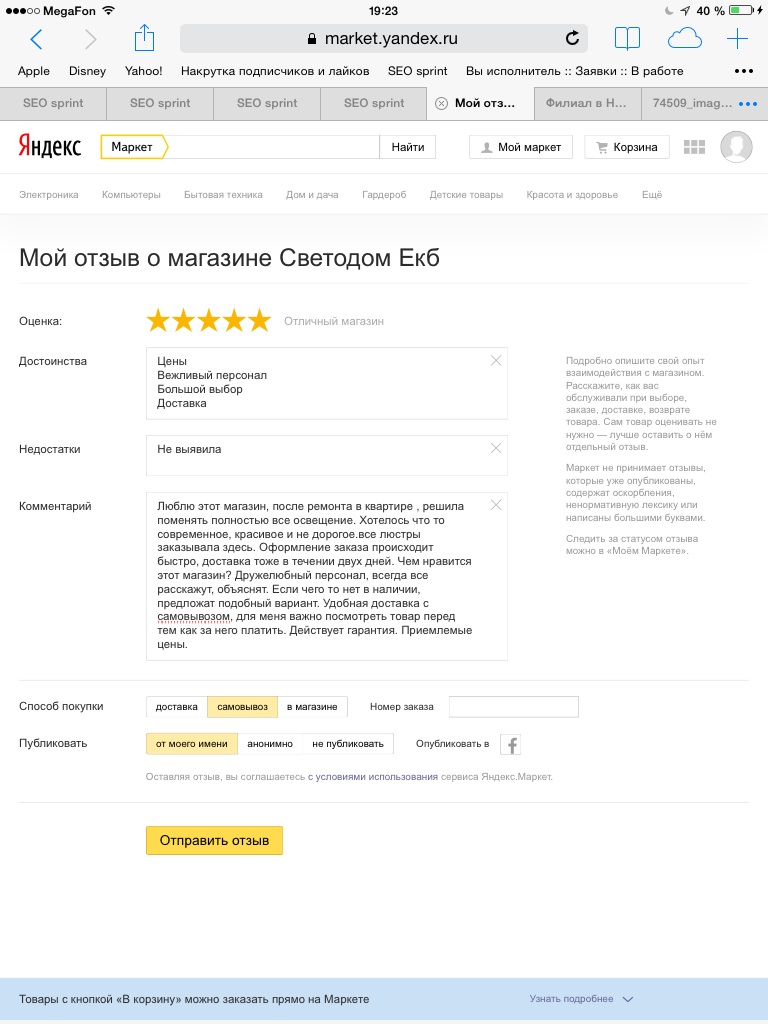This screenshot has height=1024, width=768.
Task: Click the Номер заказа input field
Action: (513, 707)
